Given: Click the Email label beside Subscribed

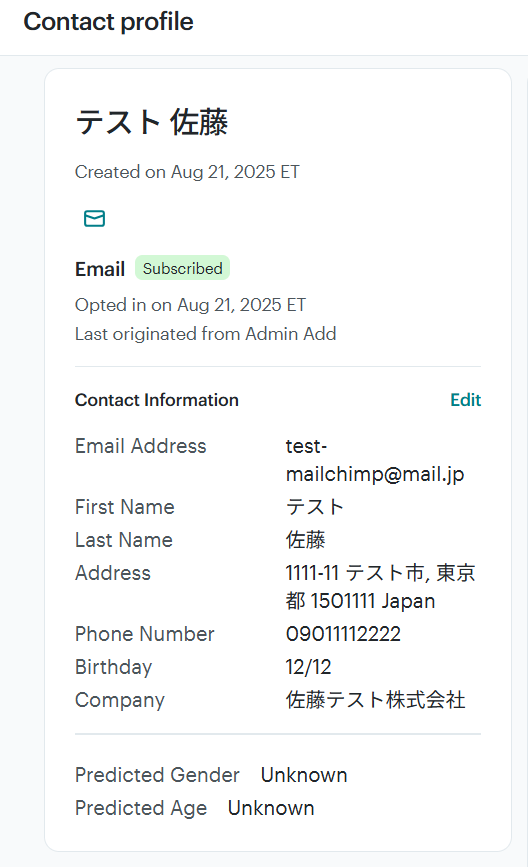Looking at the screenshot, I should [x=100, y=269].
